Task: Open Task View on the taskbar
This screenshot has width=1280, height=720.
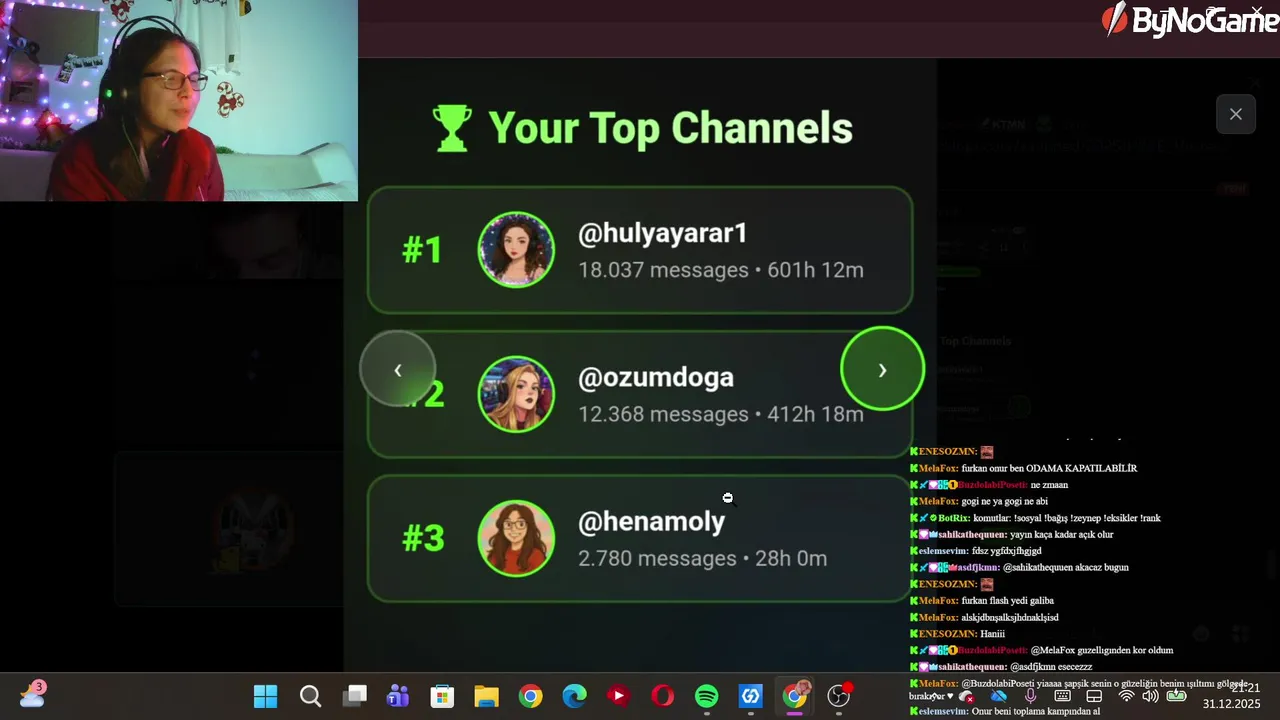Action: pyautogui.click(x=354, y=696)
